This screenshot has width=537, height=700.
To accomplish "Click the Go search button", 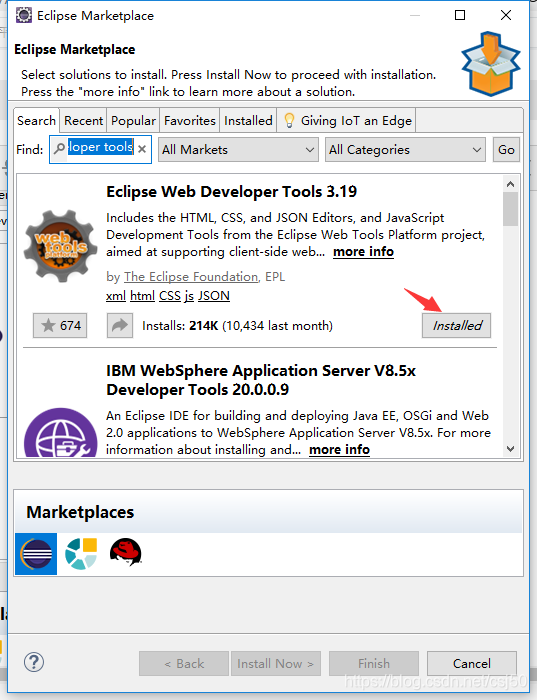I will click(506, 150).
